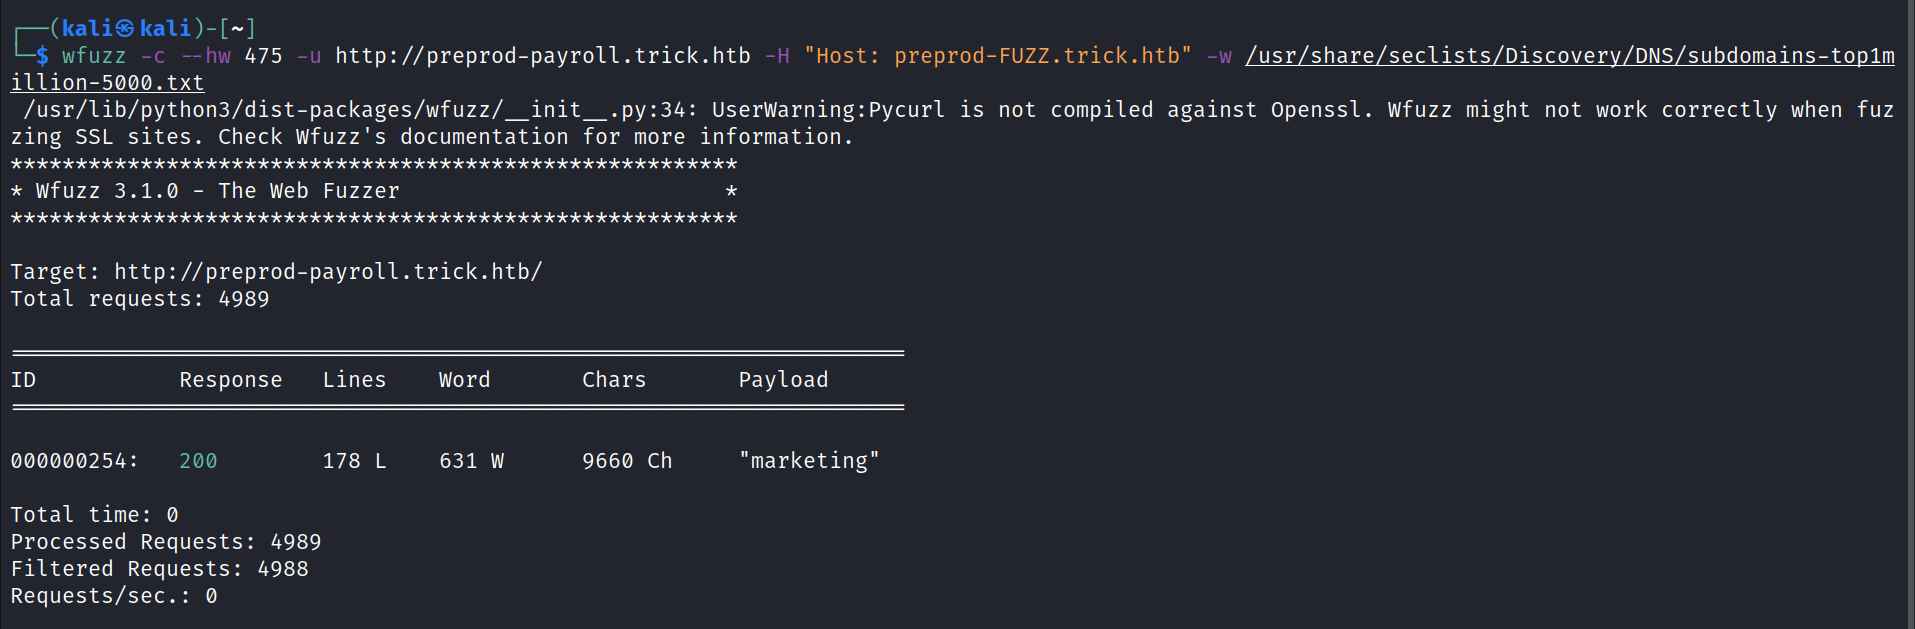Click the Response column header
Viewport: 1915px width, 629px height.
231,380
